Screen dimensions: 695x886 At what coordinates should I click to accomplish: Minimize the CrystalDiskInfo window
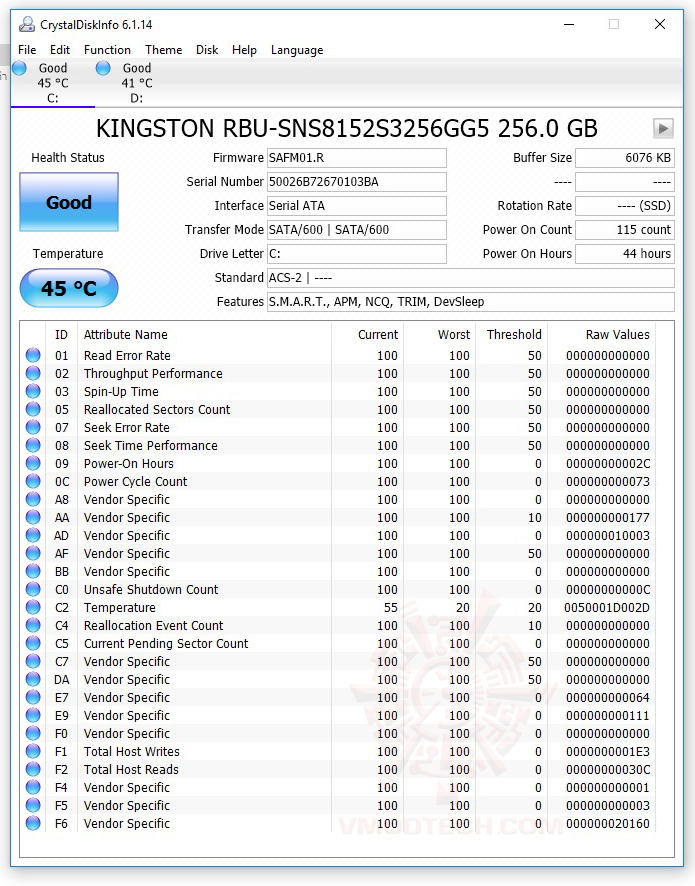click(x=569, y=24)
